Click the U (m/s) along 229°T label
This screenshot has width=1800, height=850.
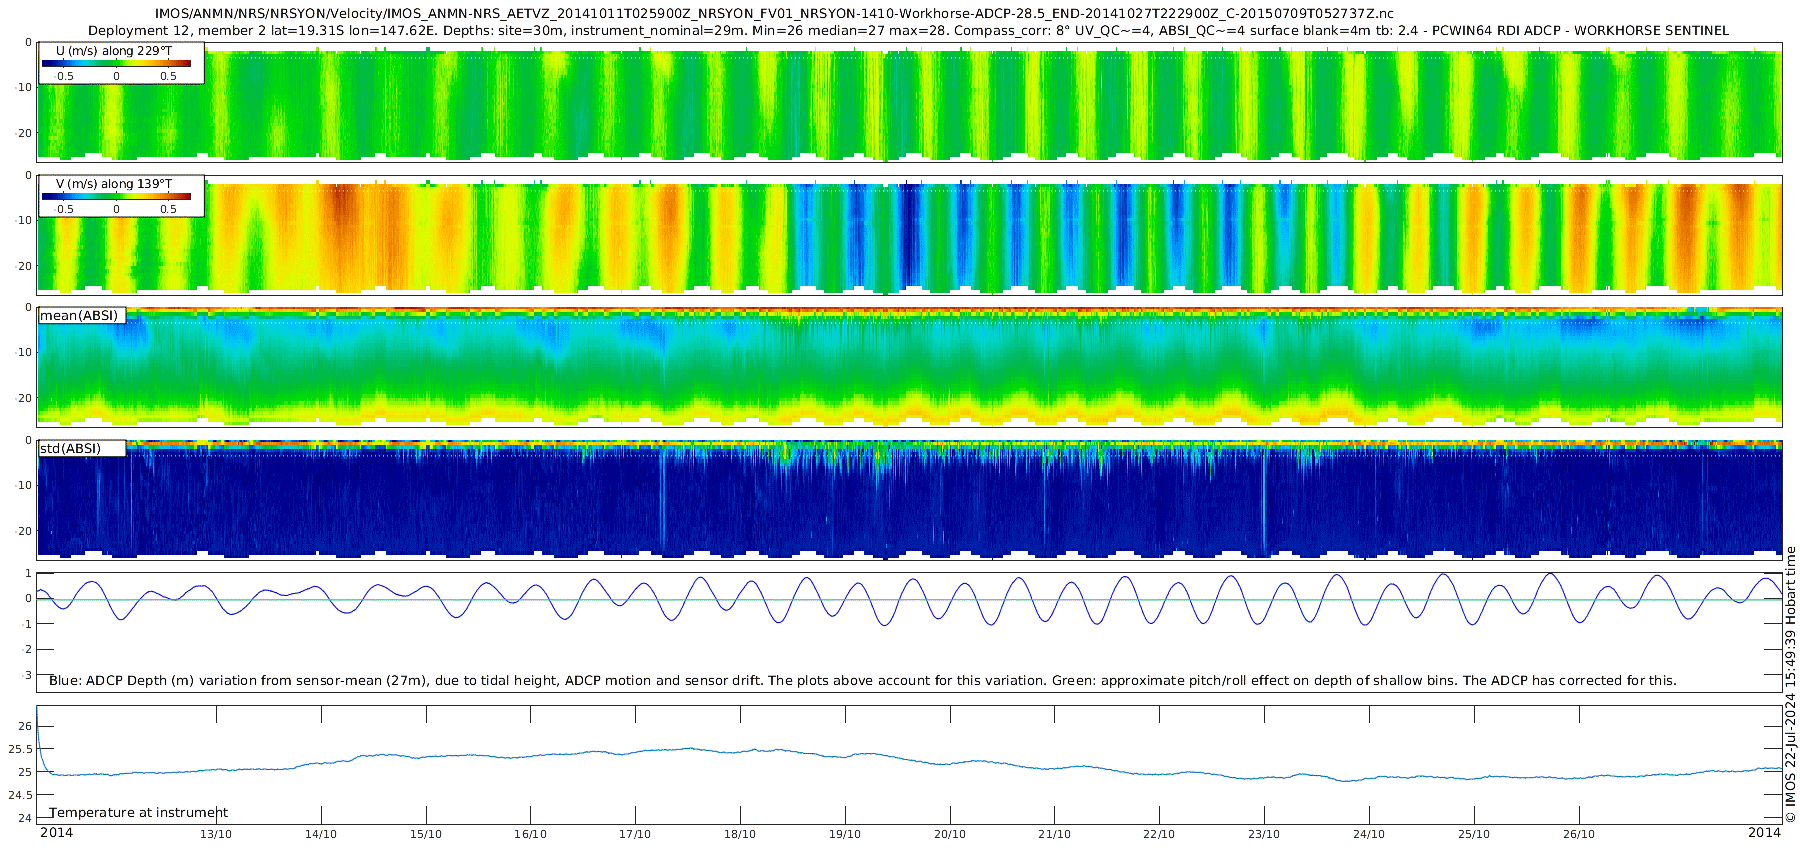click(x=114, y=50)
